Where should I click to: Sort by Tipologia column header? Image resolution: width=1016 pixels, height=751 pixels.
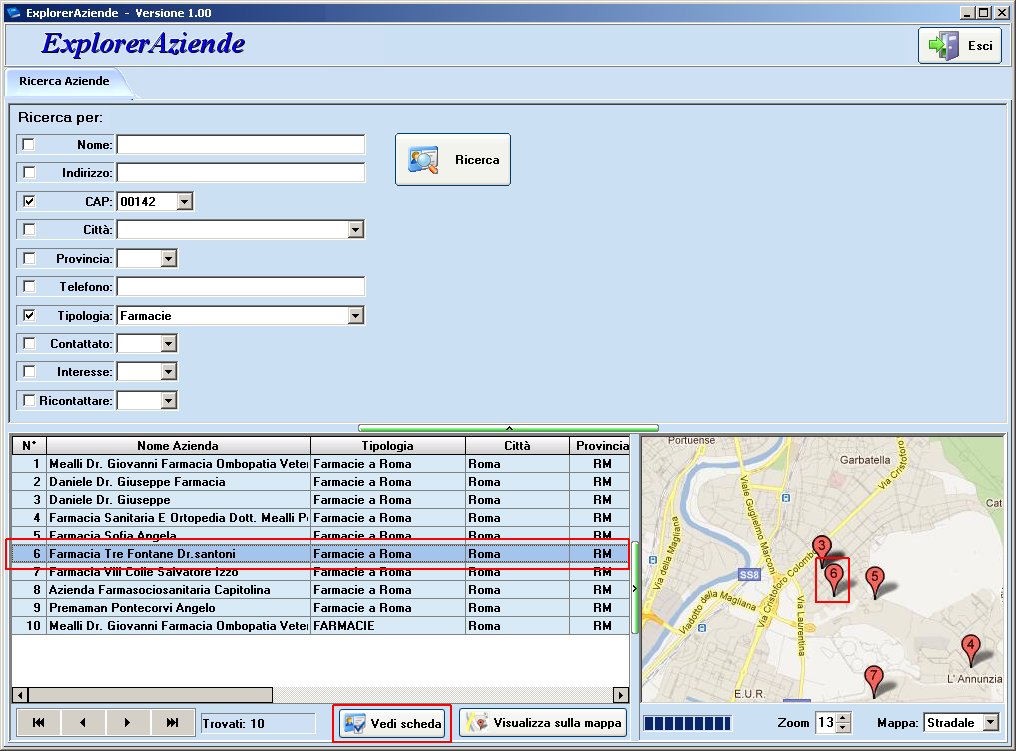click(387, 445)
